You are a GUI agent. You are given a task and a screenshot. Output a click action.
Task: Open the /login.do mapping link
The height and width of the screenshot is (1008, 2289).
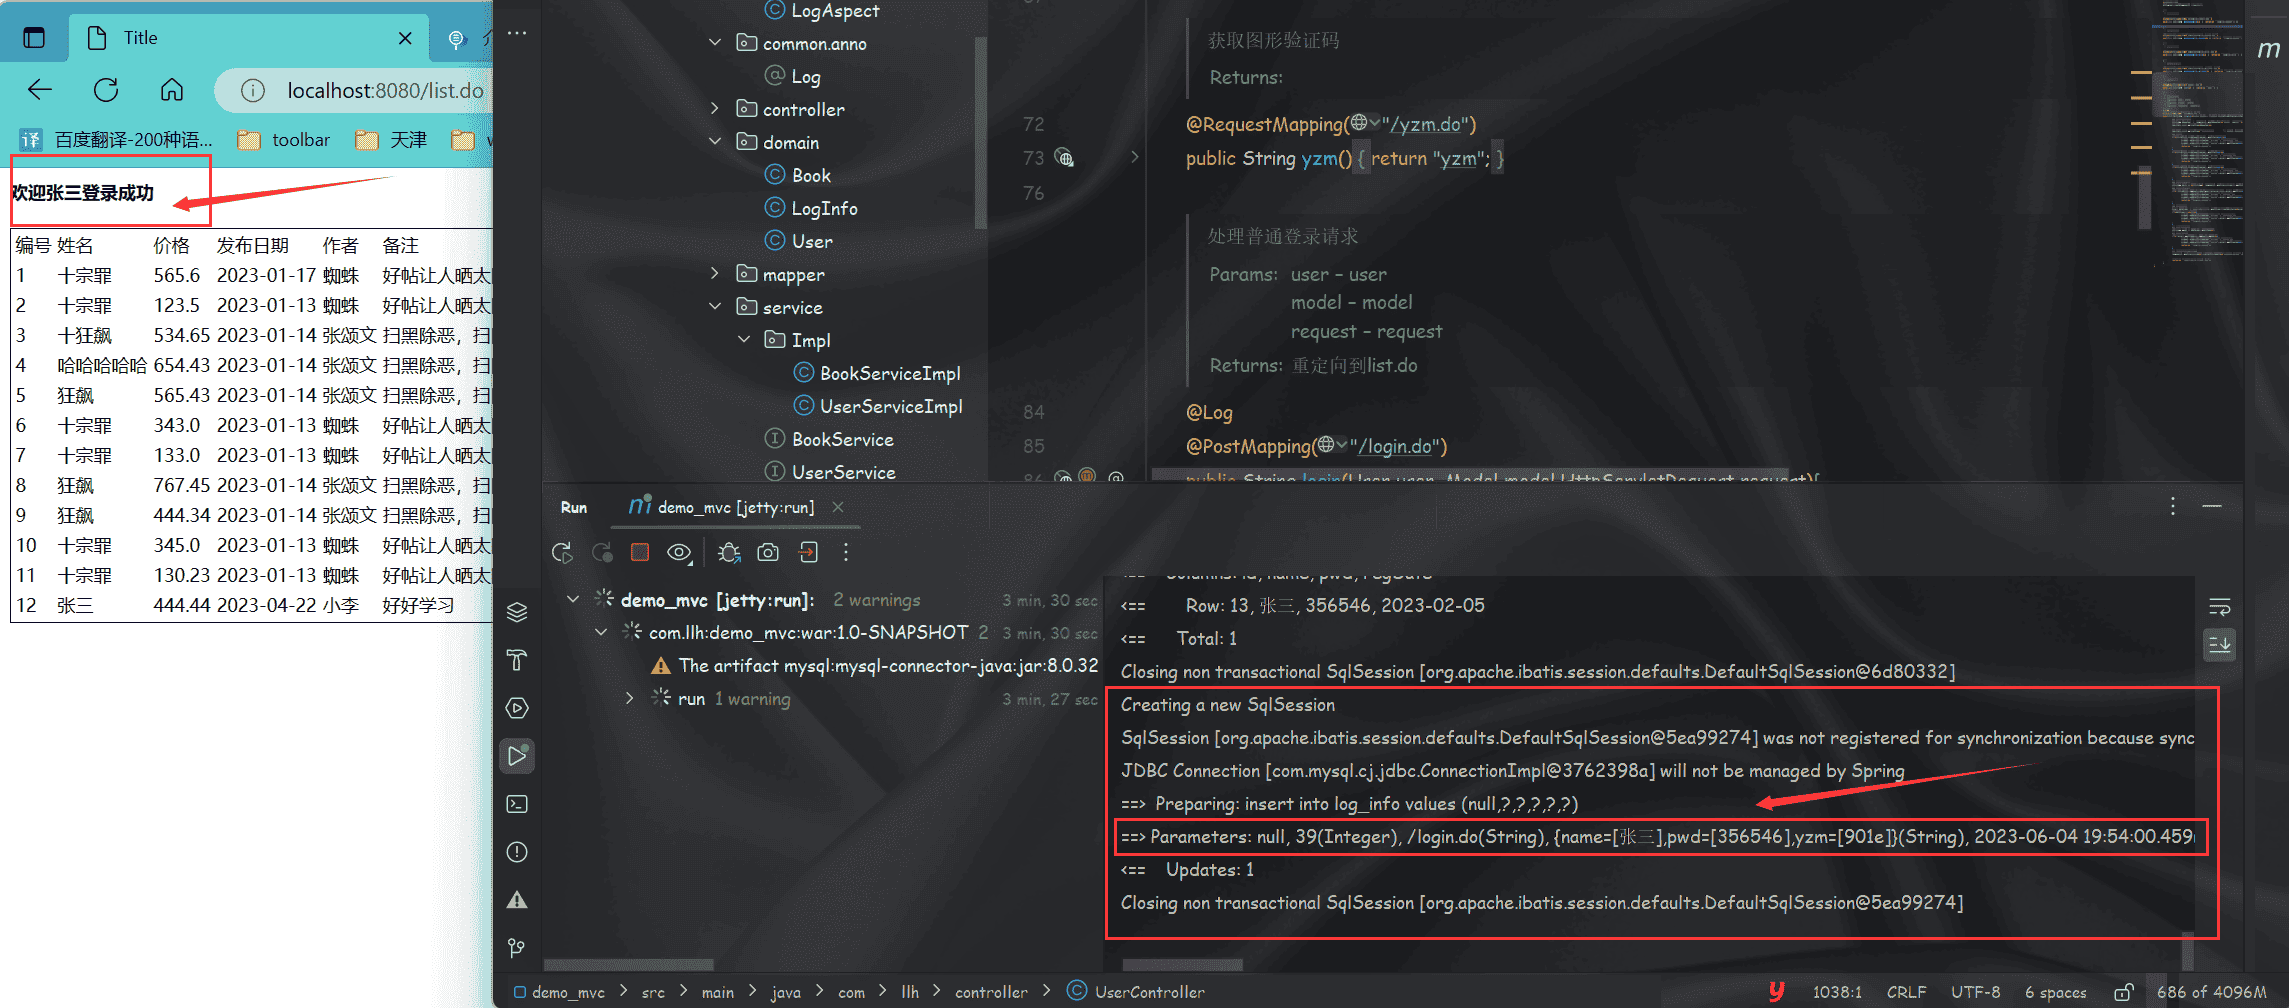coord(1397,446)
